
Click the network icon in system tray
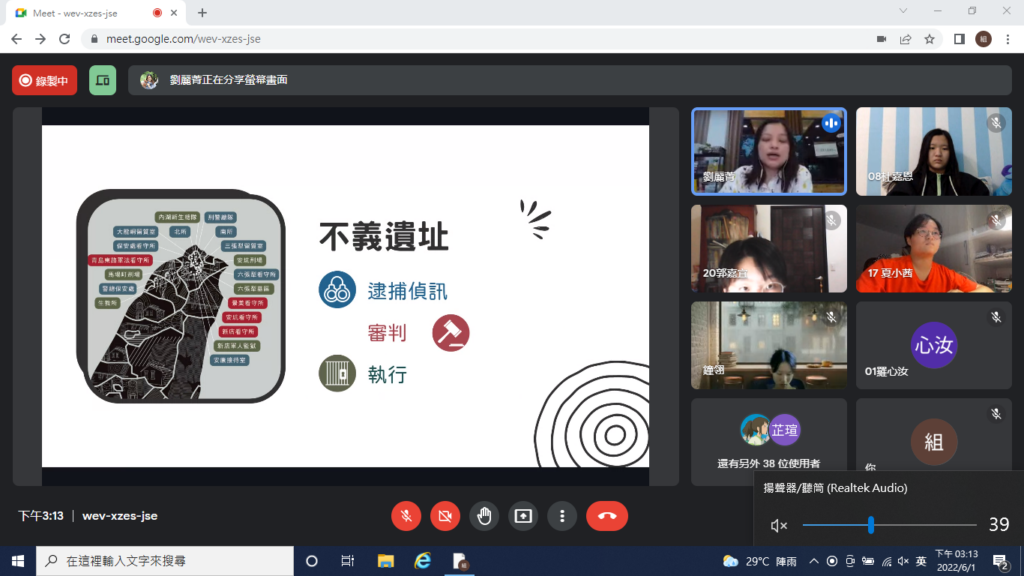click(886, 561)
